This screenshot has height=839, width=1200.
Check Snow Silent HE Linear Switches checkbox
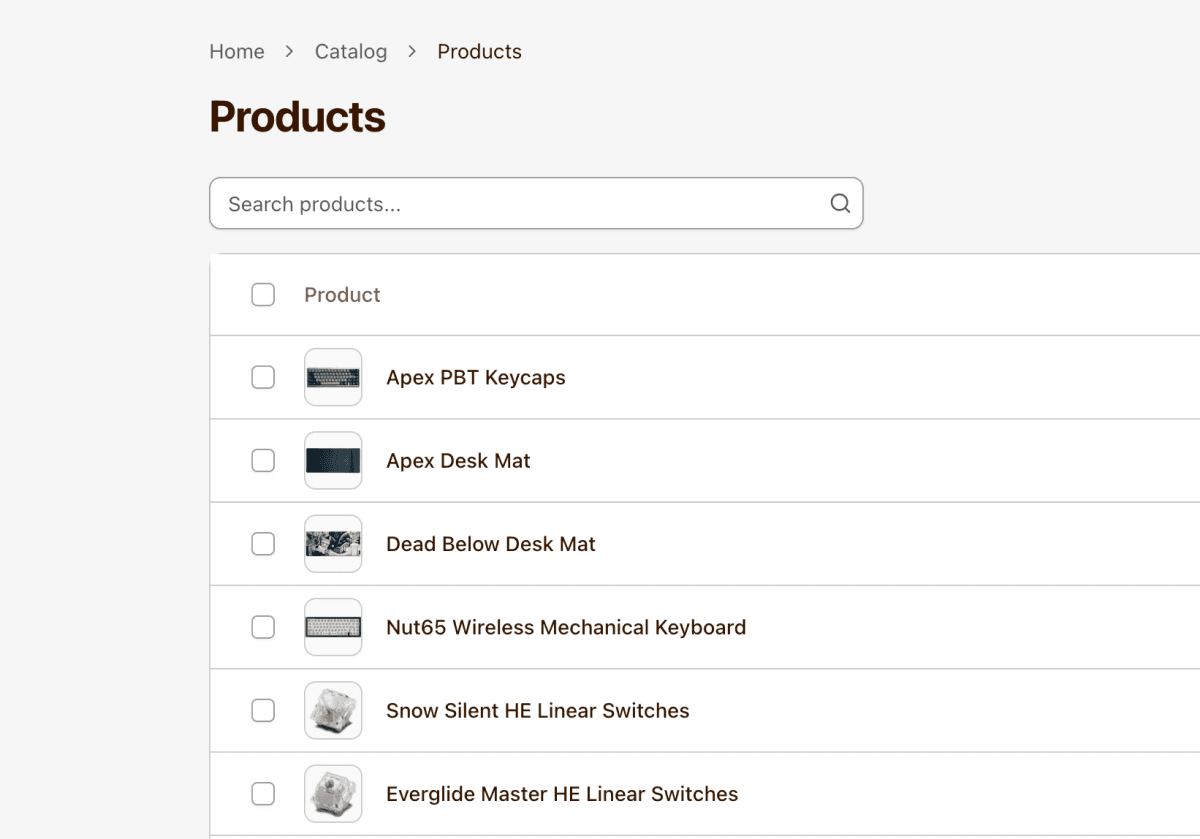[263, 710]
